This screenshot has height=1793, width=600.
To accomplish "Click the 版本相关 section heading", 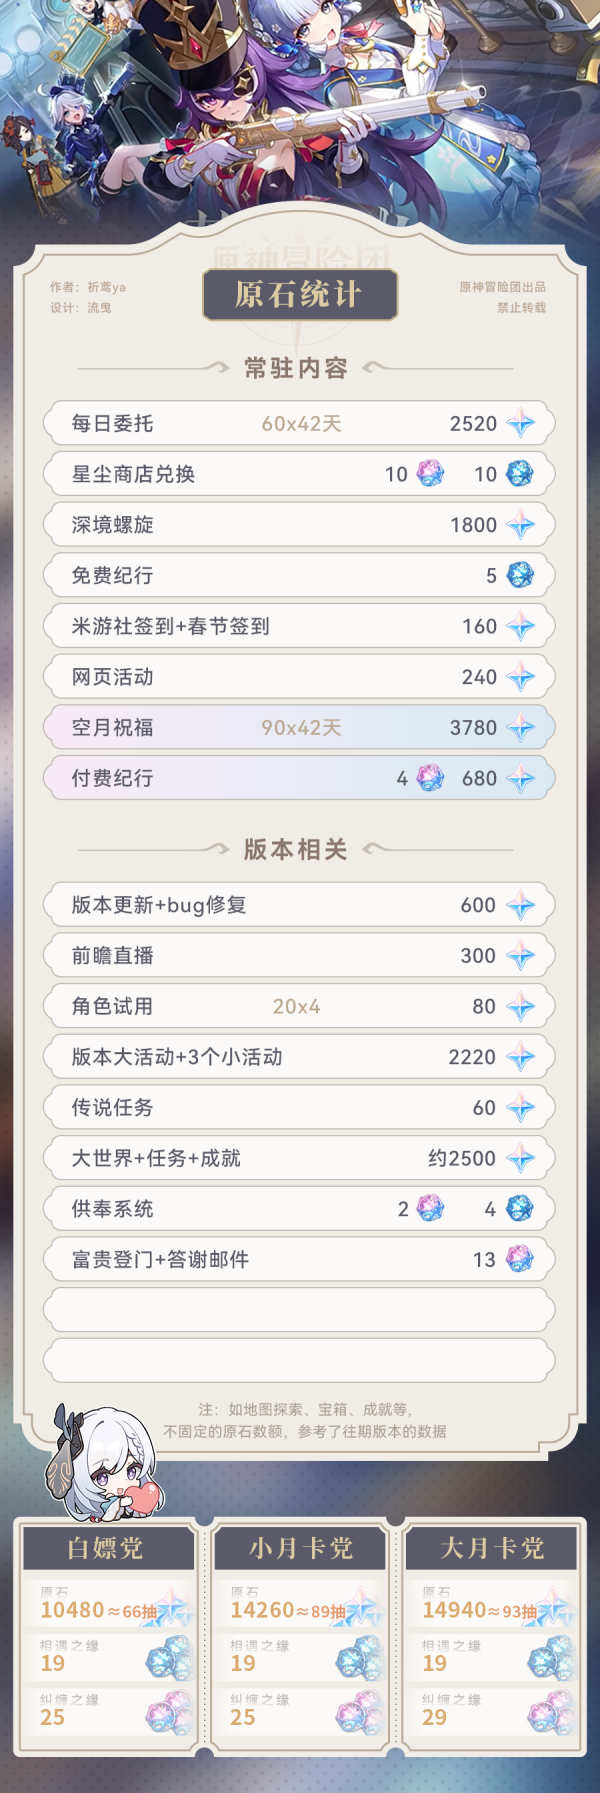I will click(x=296, y=849).
